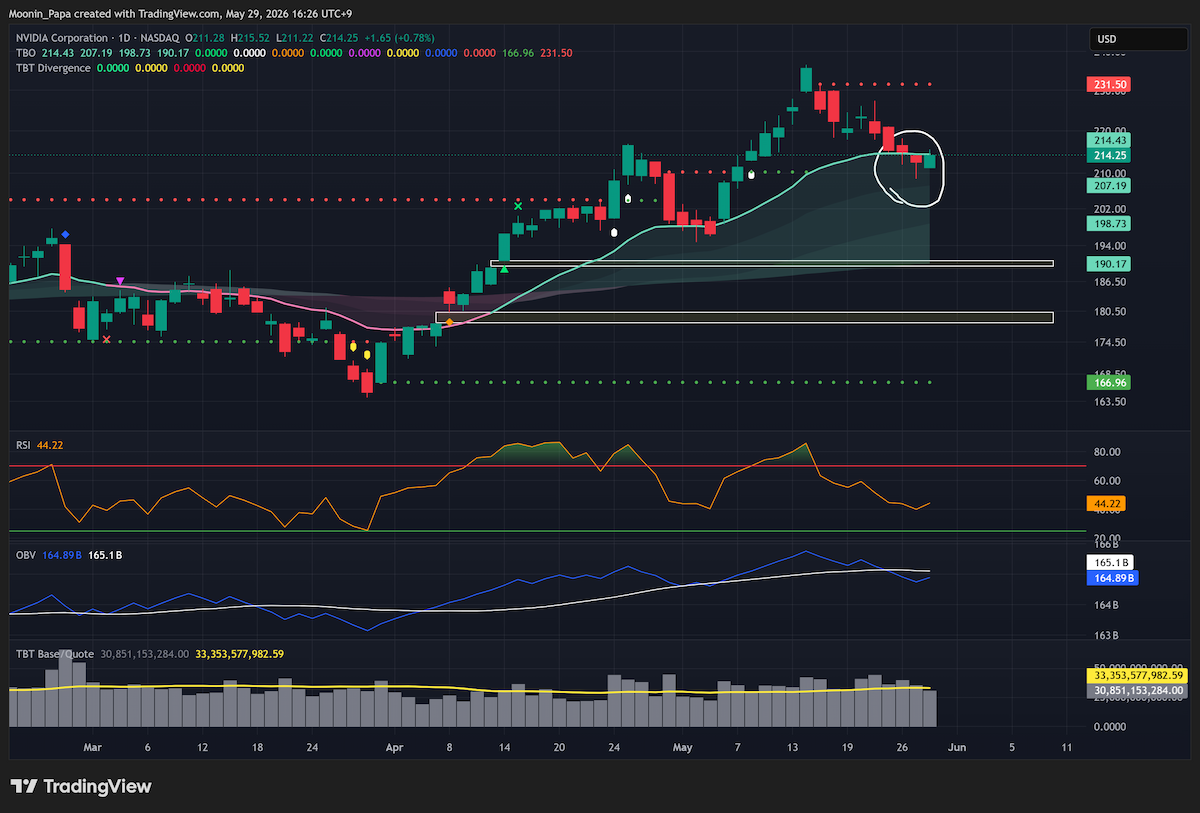The height and width of the screenshot is (813, 1200).
Task: Click the upper white rectangle zone near 190
Action: pyautogui.click(x=772, y=264)
